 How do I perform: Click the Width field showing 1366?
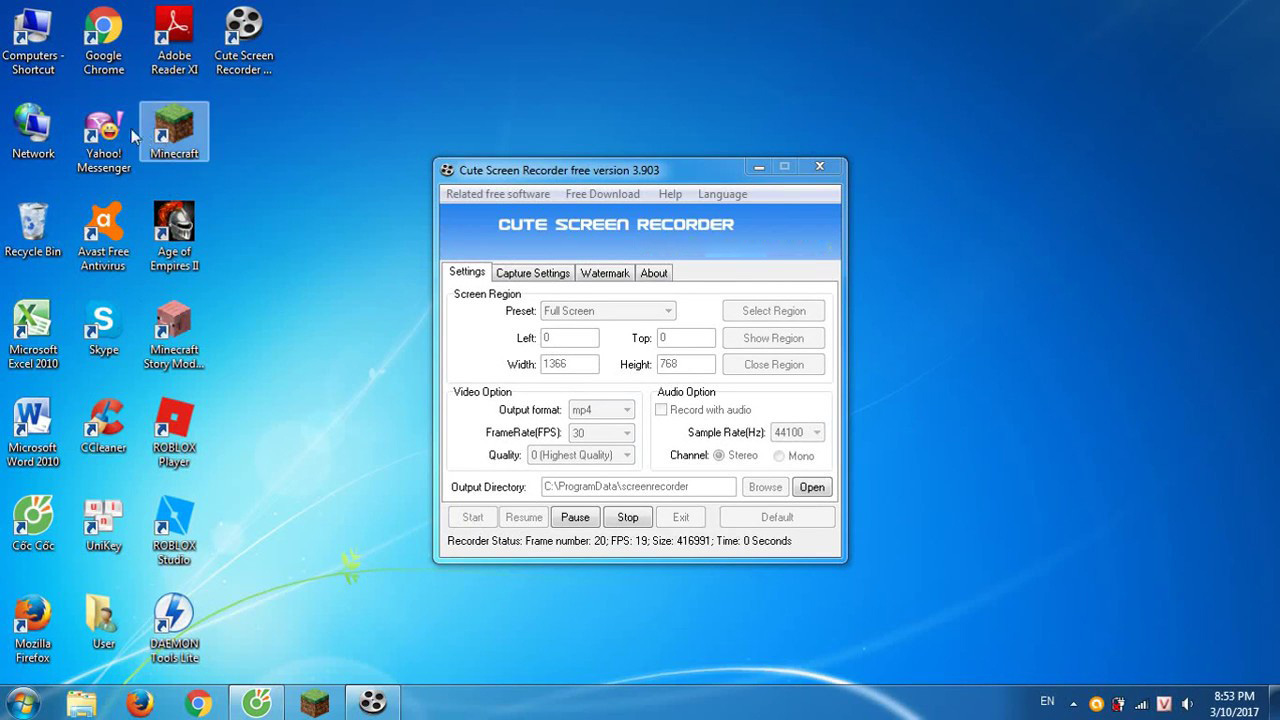(x=569, y=365)
